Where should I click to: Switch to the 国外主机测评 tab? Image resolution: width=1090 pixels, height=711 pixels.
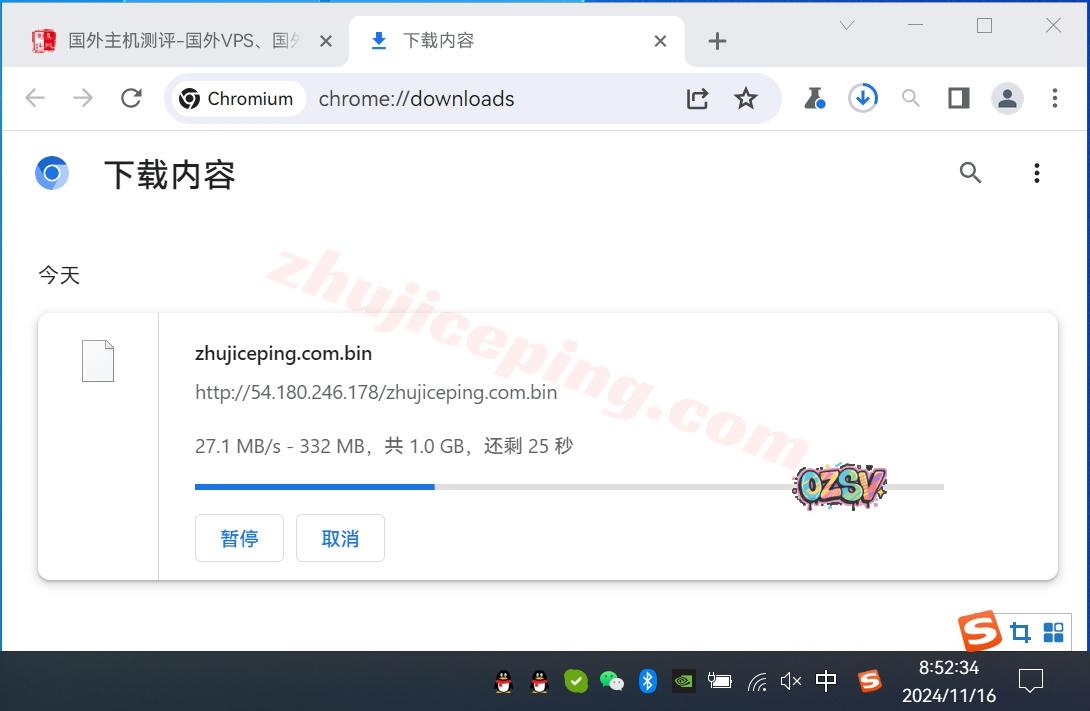(x=180, y=41)
